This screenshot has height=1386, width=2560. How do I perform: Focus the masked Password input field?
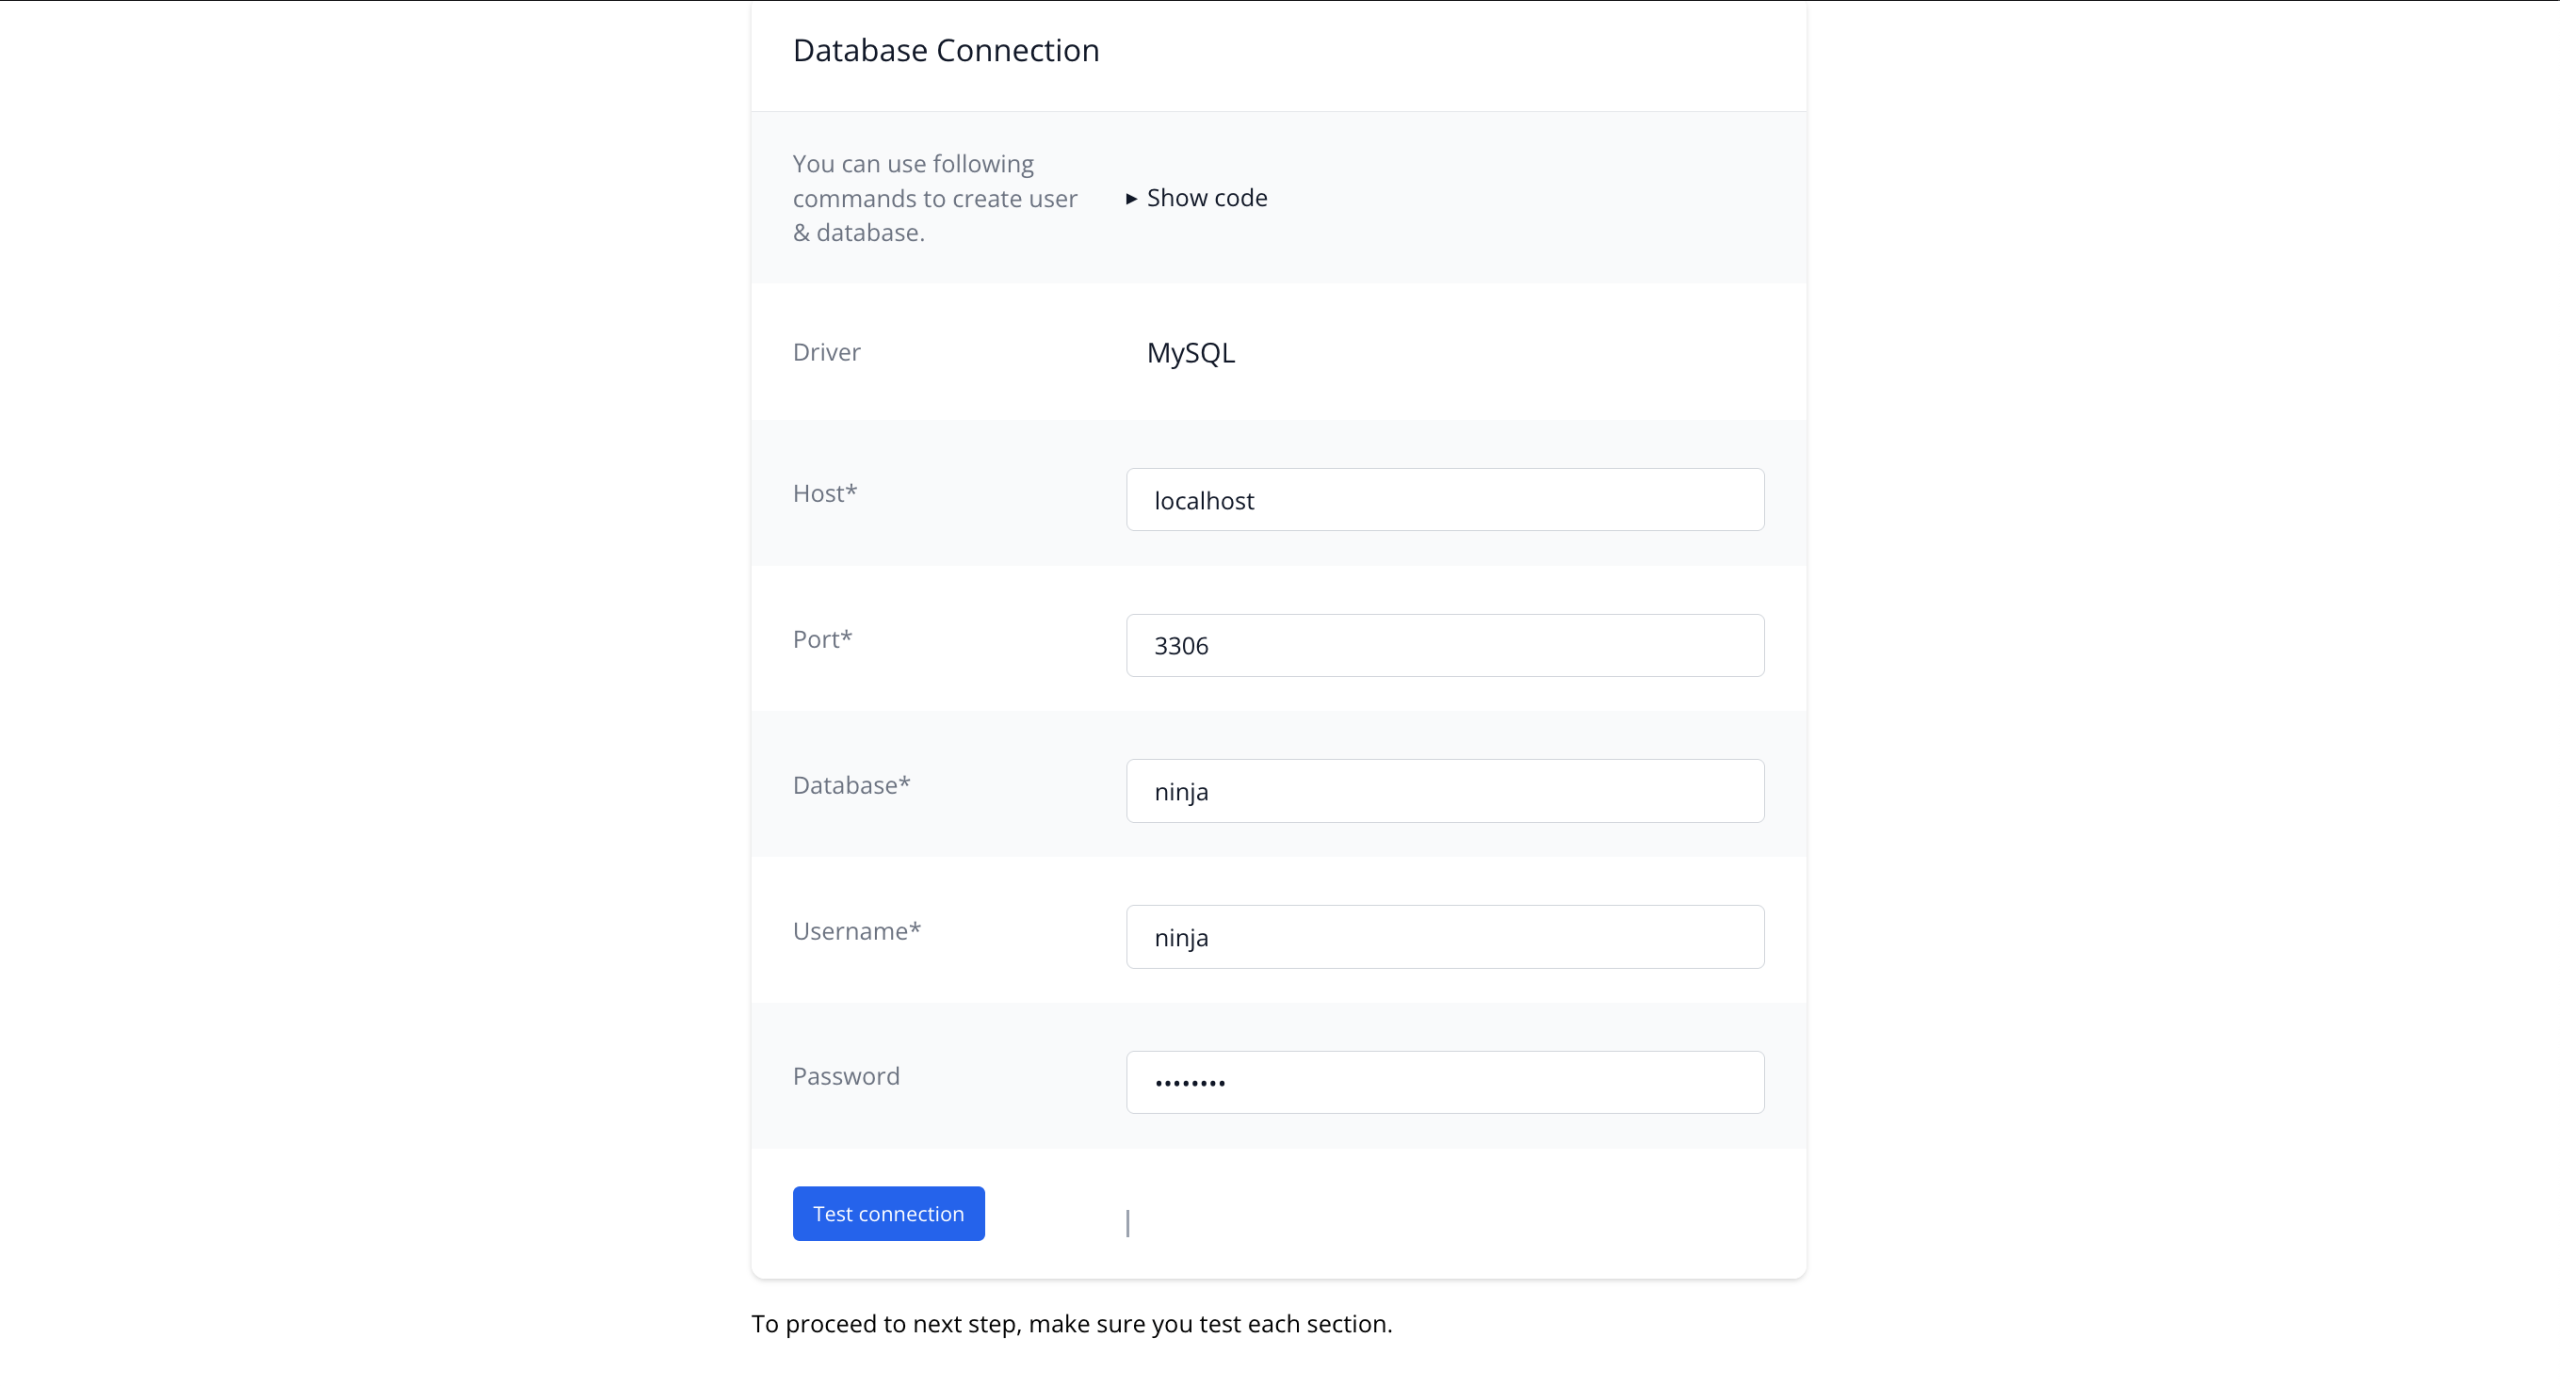[1444, 1082]
